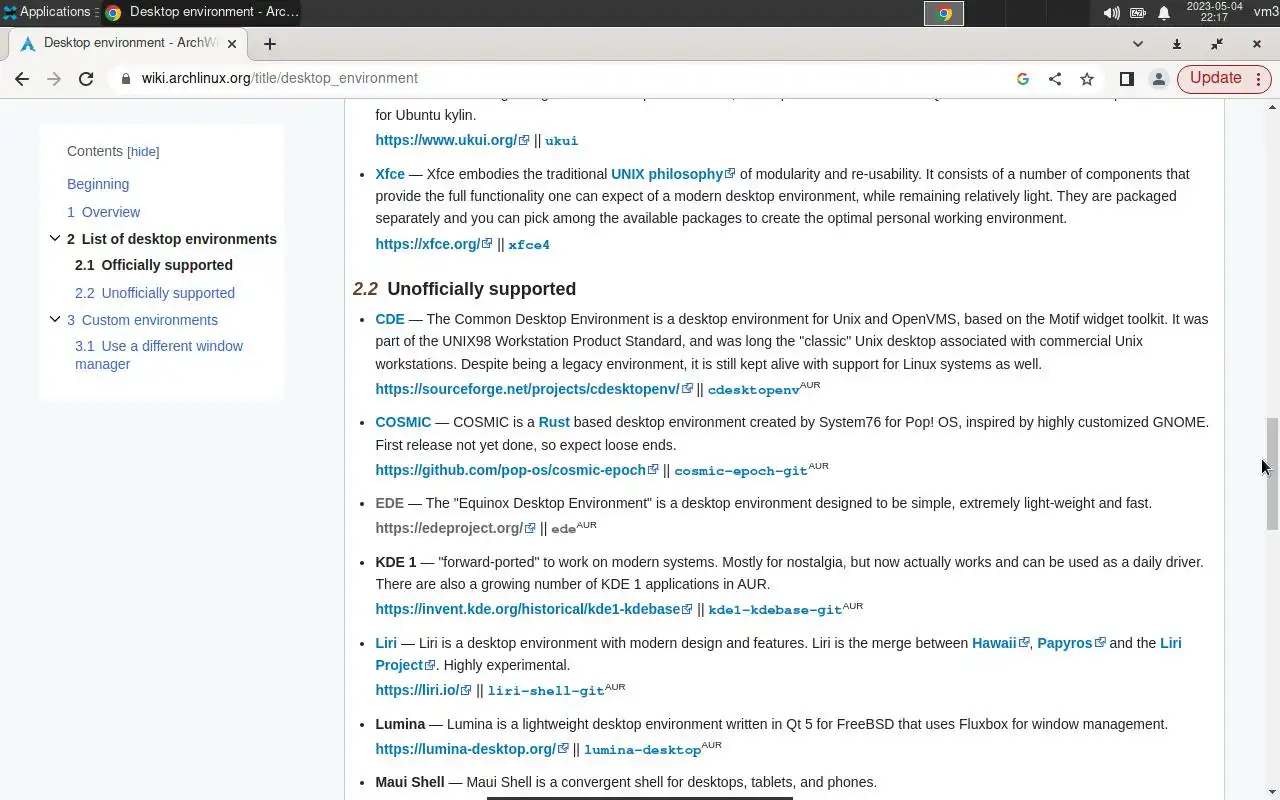Image resolution: width=1280 pixels, height=800 pixels.
Task: Open kde1-kdebase-git AUR package
Action: [x=775, y=610]
